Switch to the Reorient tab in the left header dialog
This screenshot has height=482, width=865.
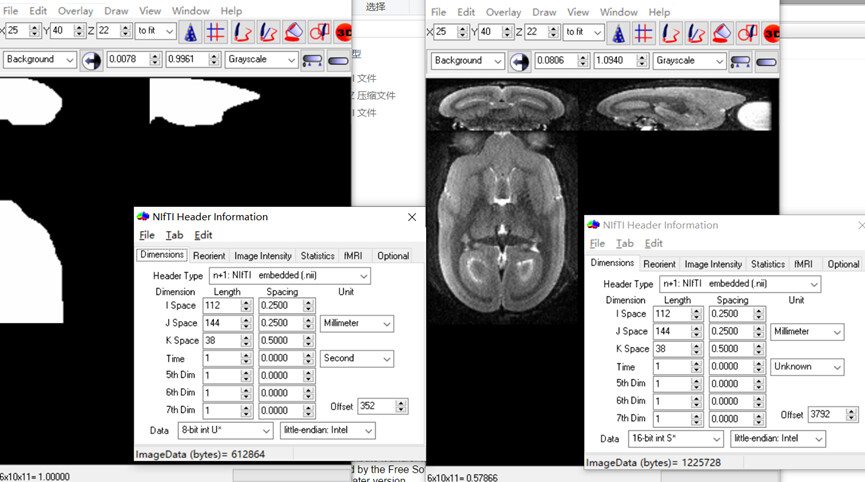[x=209, y=256]
